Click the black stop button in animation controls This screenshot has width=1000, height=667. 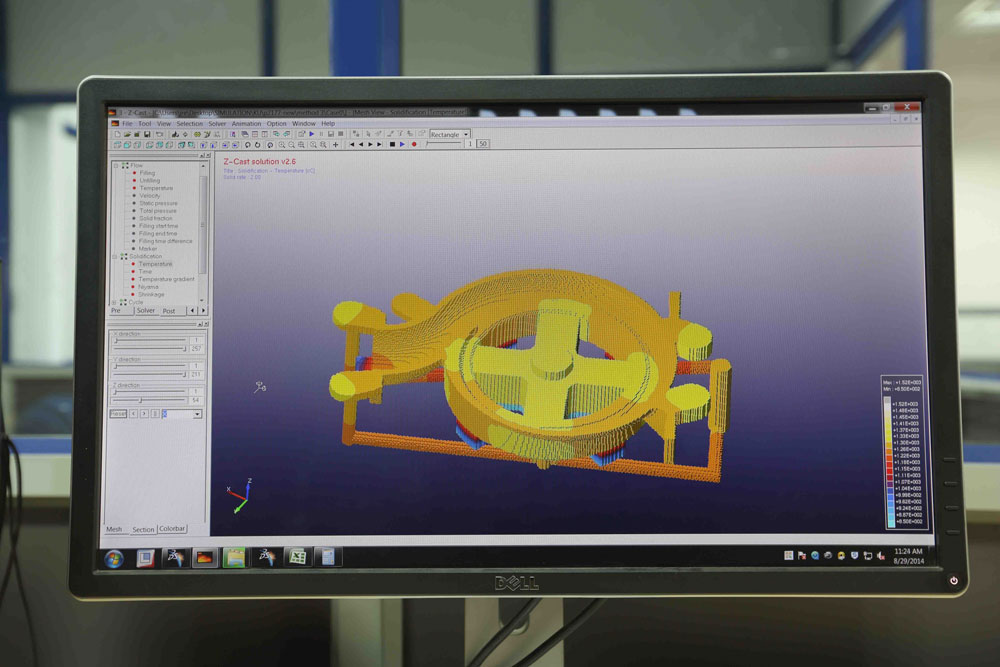tap(392, 144)
